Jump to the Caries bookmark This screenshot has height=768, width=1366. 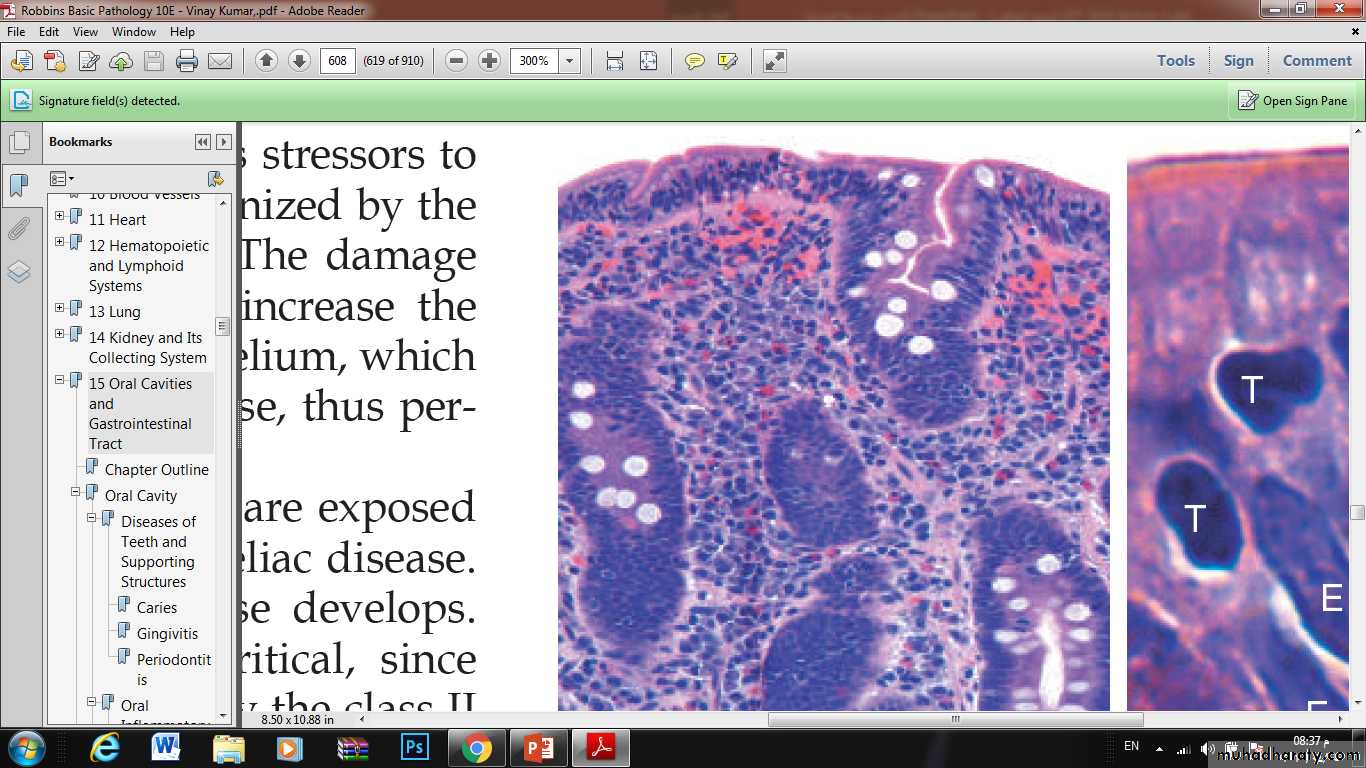coord(156,608)
